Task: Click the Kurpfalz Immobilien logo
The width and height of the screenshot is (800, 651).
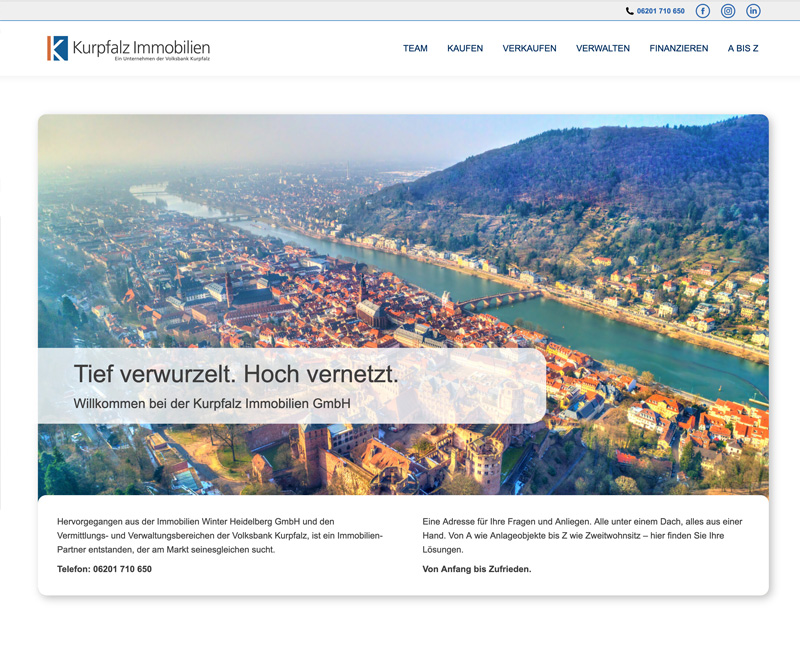Action: point(129,48)
